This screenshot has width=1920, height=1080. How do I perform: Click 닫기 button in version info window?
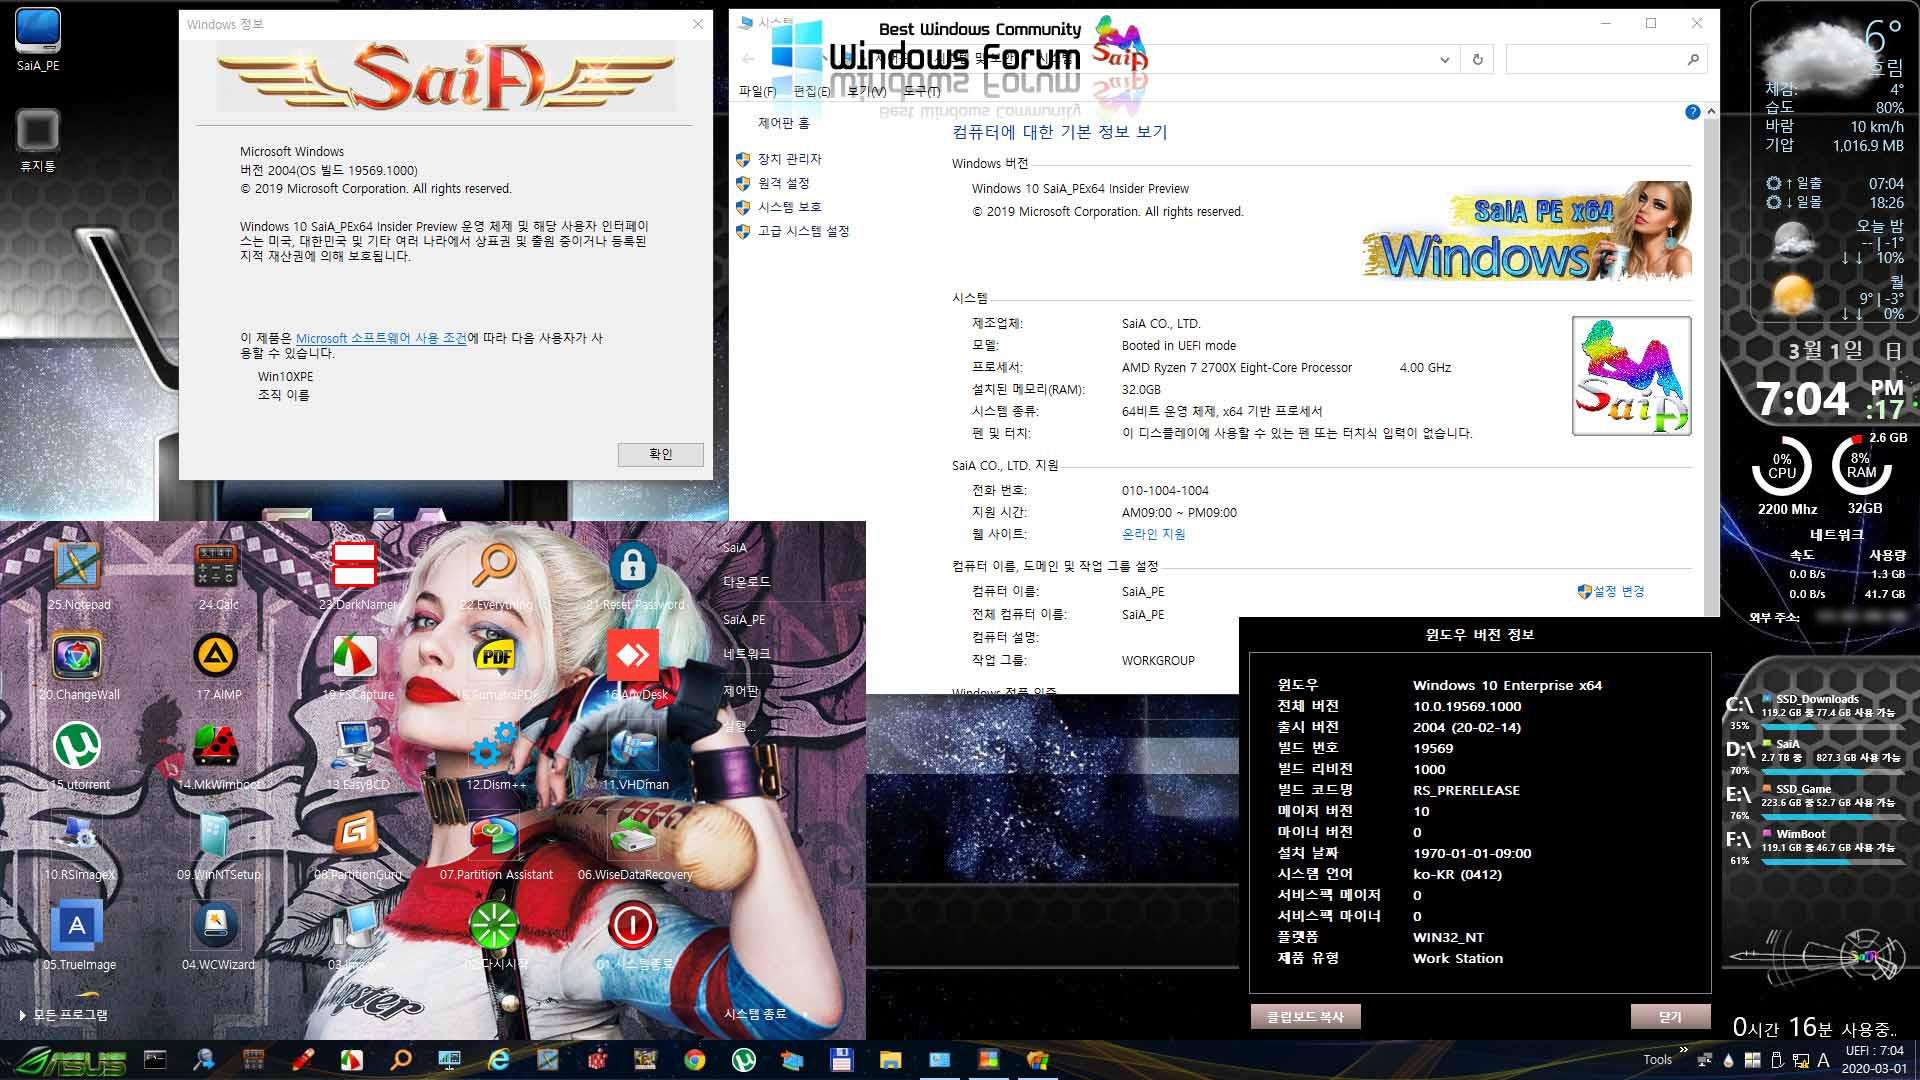(x=1670, y=1016)
